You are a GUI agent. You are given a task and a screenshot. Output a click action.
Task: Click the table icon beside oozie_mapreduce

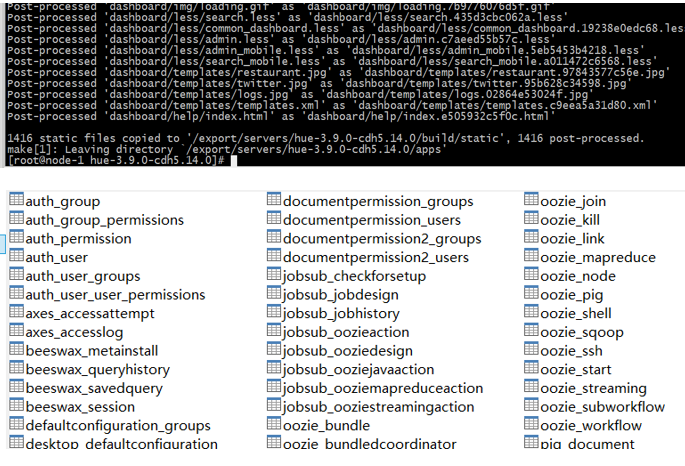(531, 255)
